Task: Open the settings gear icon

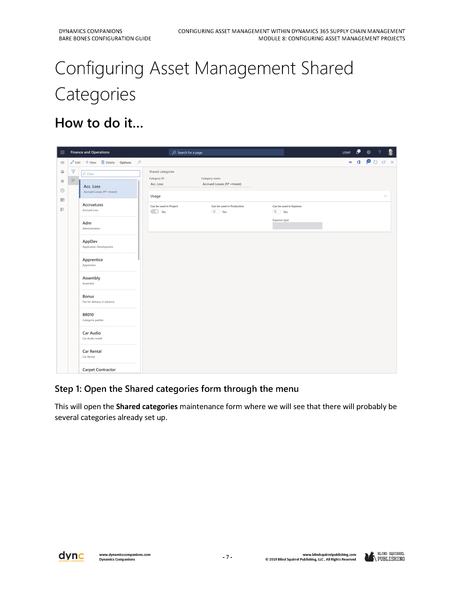Action: [x=369, y=152]
